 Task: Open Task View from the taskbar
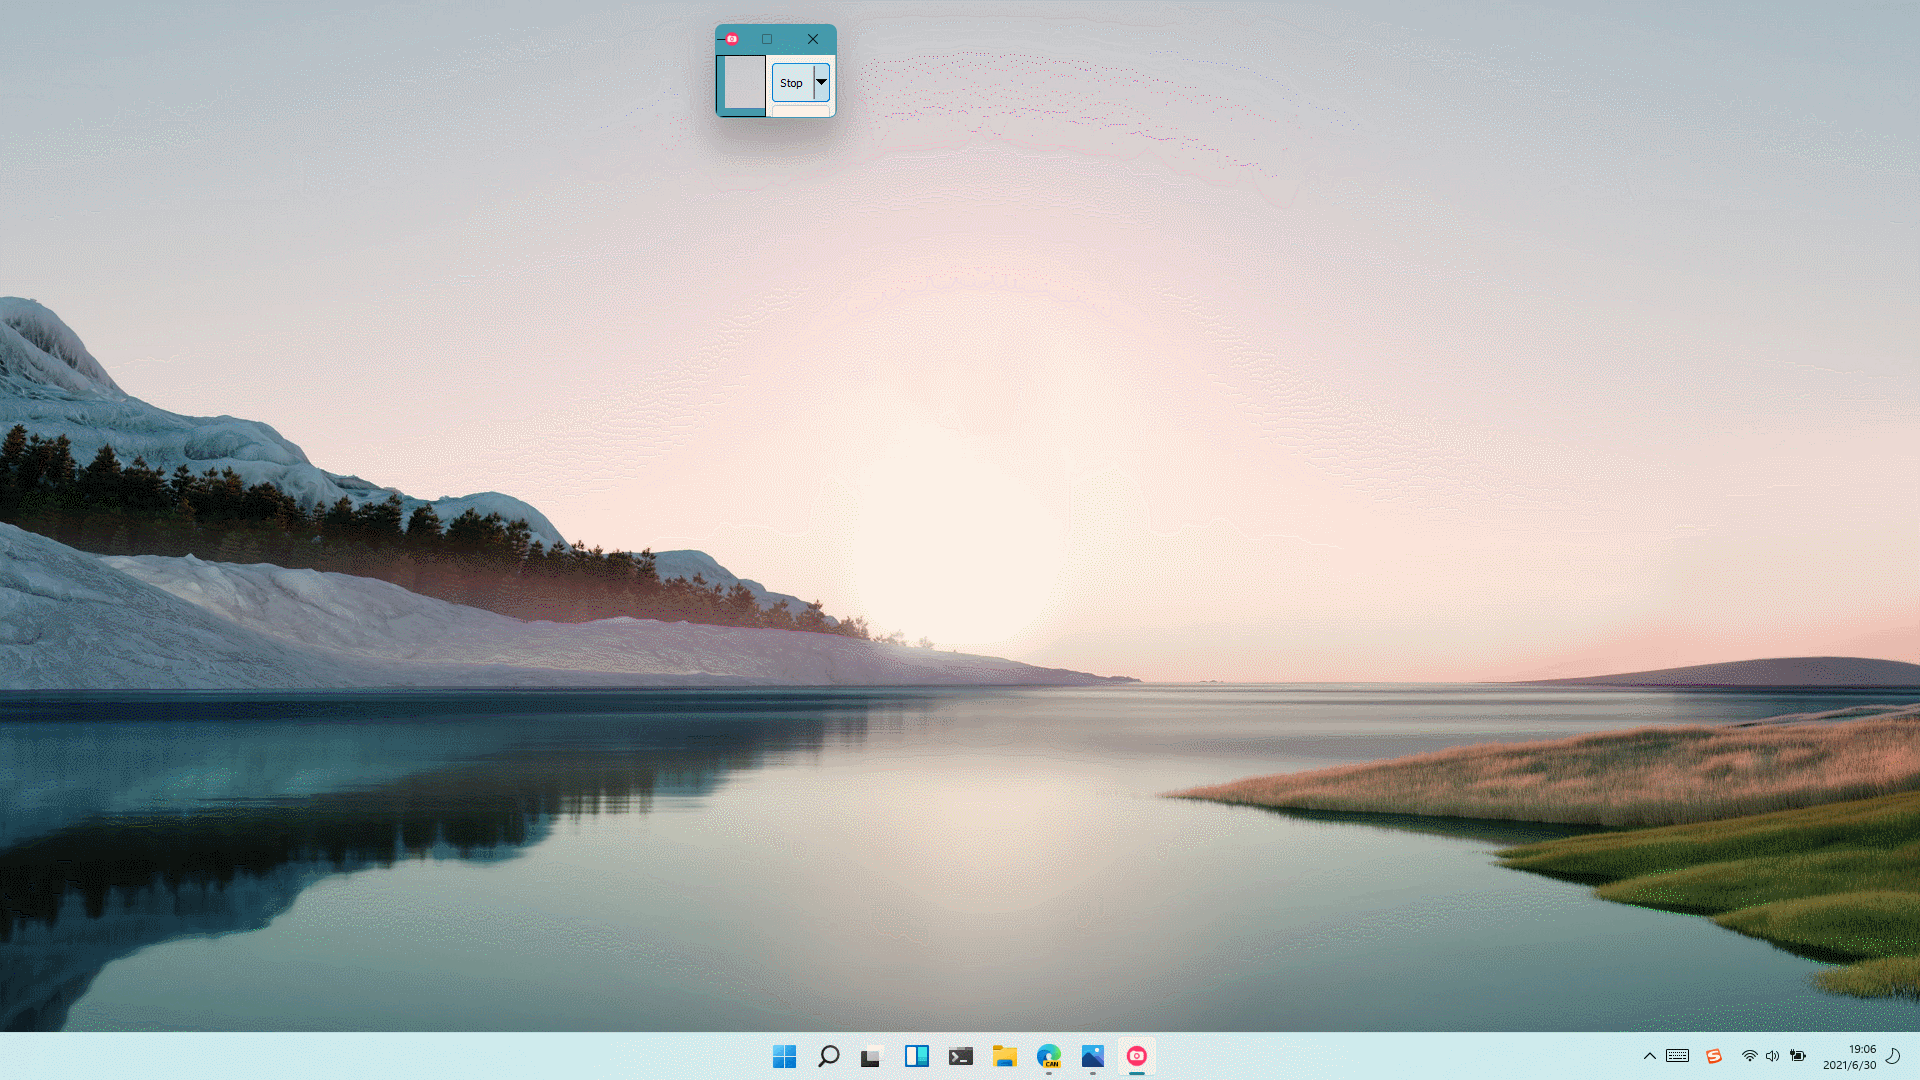point(871,1056)
